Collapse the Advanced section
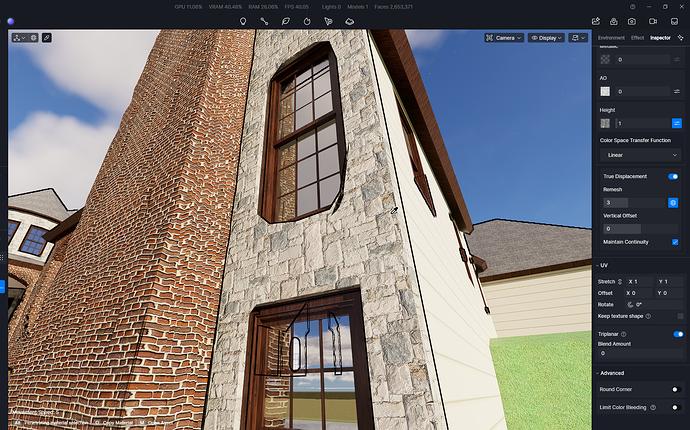690x430 pixels. [x=598, y=373]
